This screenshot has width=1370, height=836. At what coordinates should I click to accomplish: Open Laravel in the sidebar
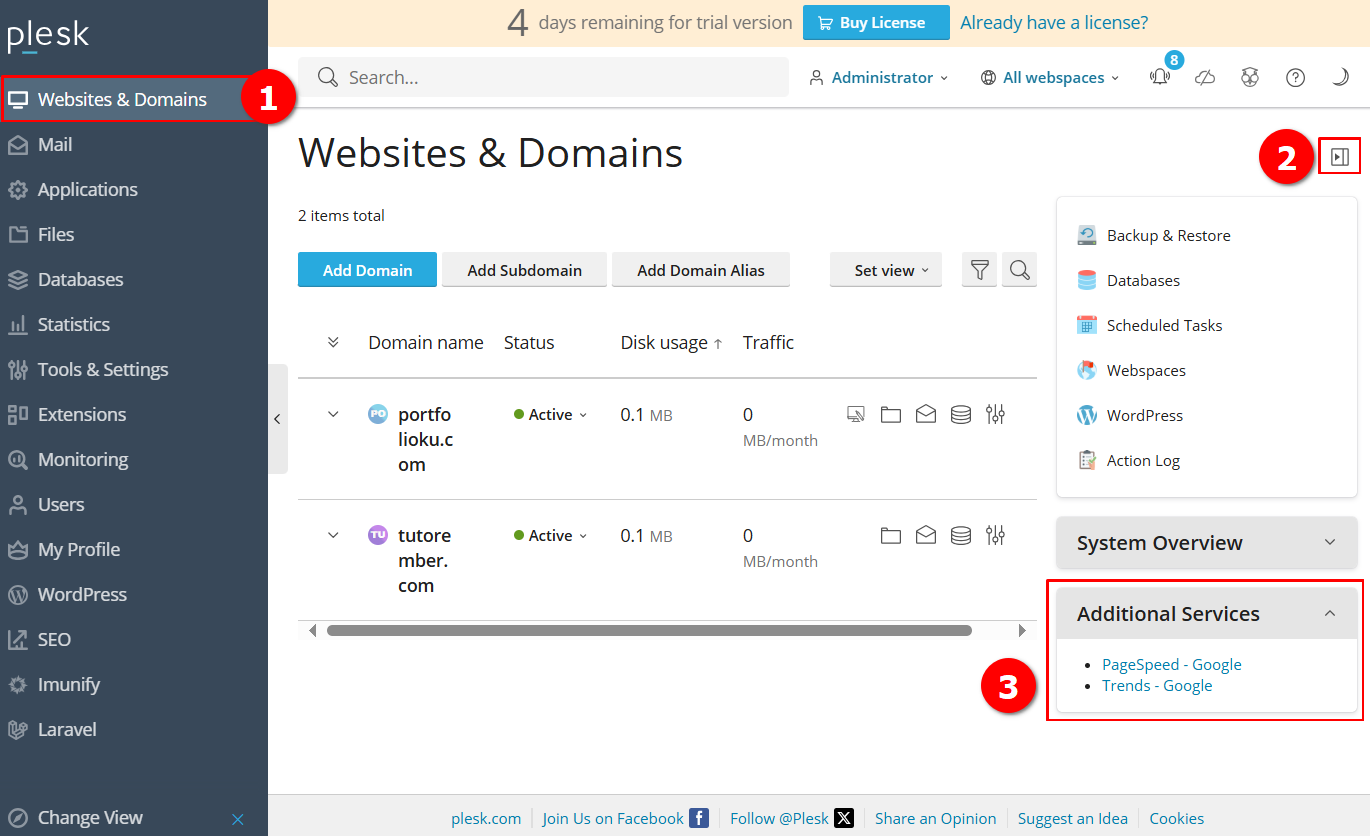(134, 729)
